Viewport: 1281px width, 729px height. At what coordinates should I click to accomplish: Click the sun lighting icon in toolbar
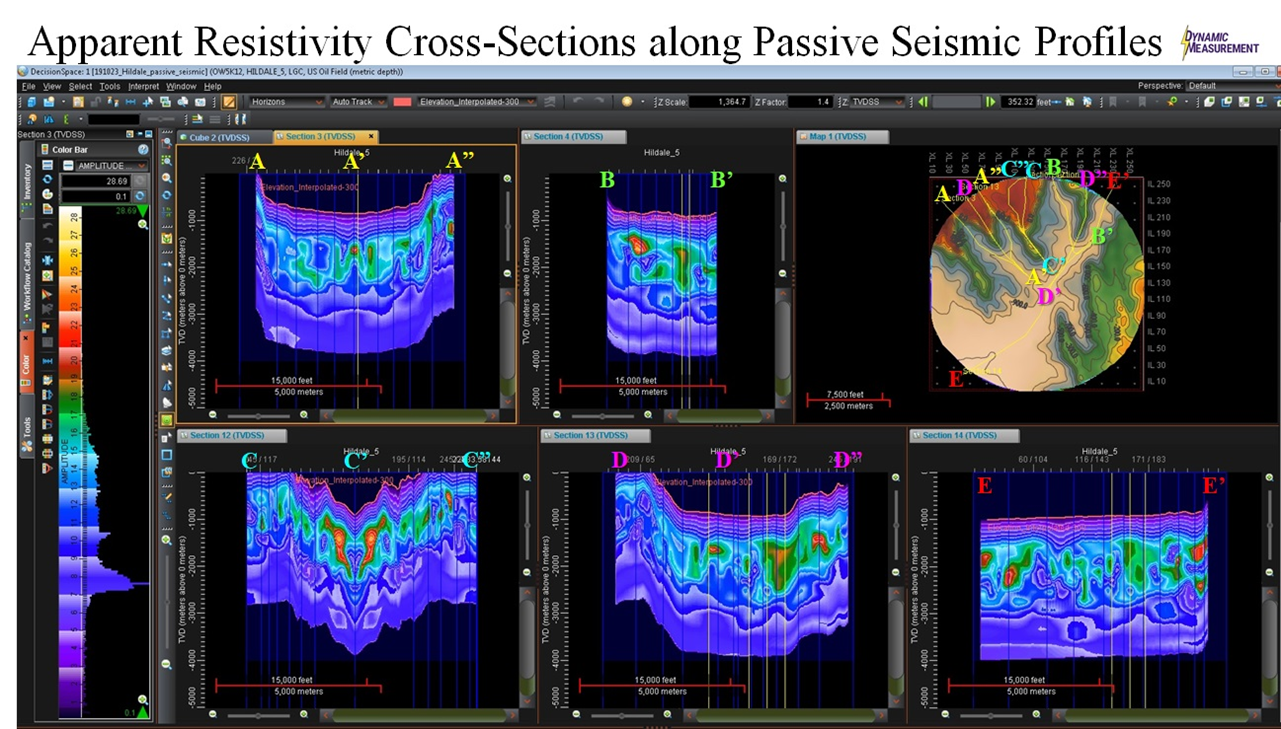click(x=627, y=102)
